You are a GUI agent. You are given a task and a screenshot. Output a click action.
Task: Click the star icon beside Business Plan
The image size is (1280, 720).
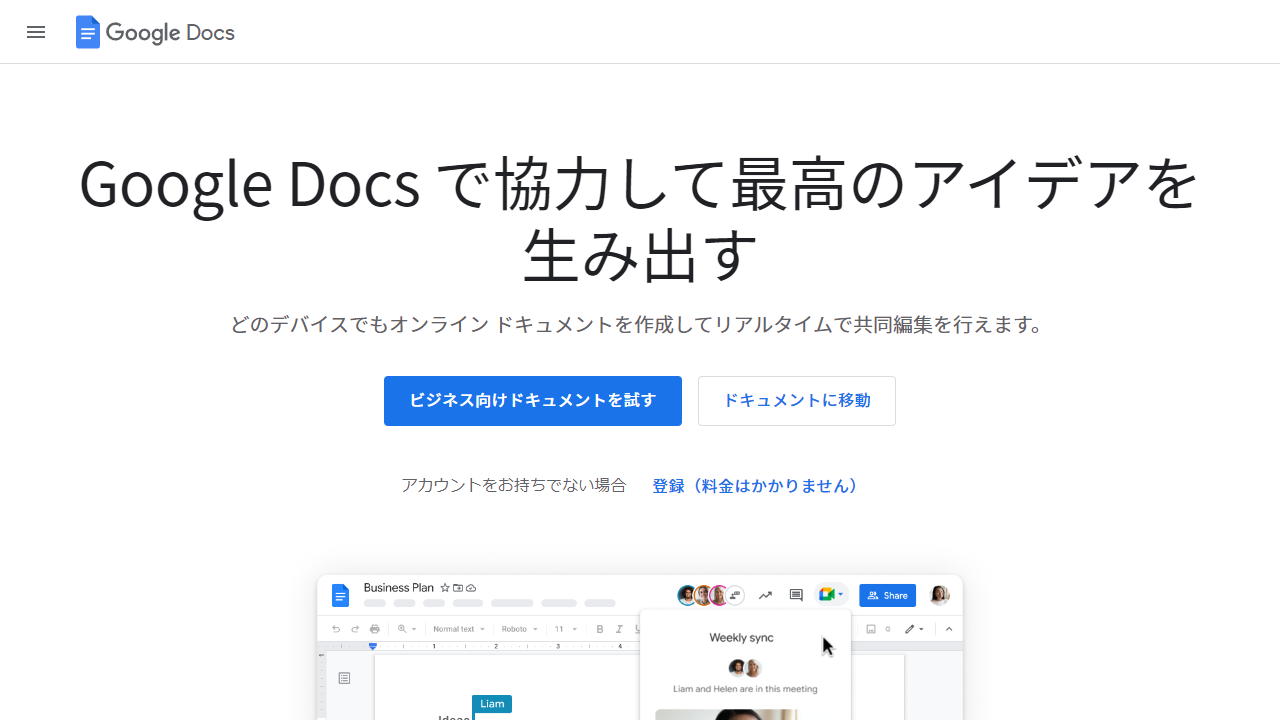(x=445, y=588)
